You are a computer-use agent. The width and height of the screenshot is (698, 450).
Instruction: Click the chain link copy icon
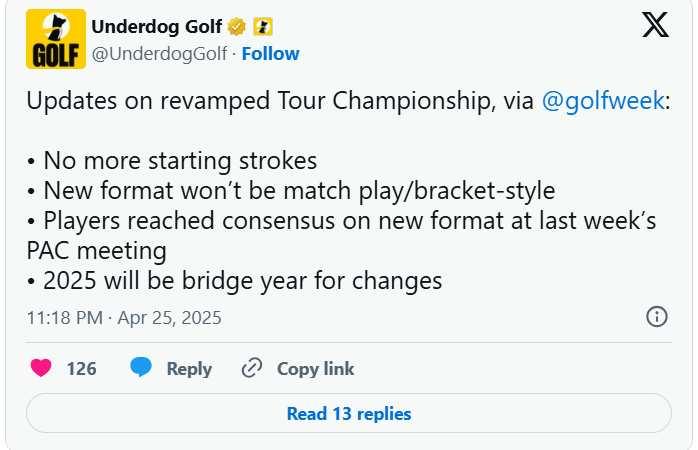click(252, 368)
